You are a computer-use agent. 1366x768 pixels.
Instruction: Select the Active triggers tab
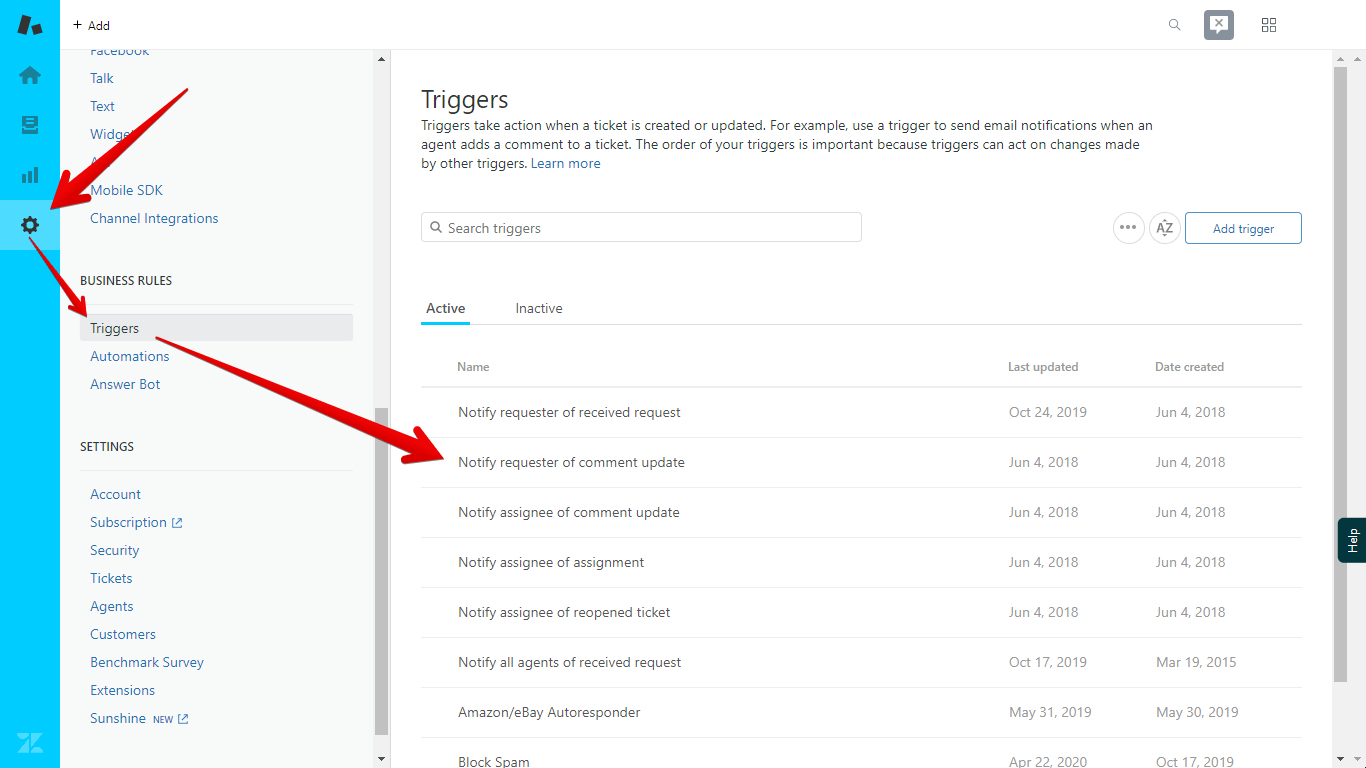pos(445,308)
